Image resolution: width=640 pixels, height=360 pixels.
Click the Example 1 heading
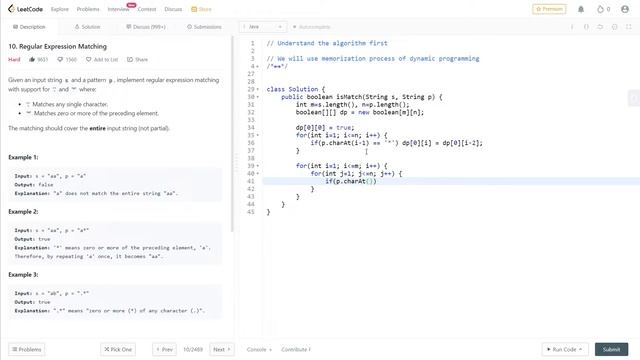[23, 157]
